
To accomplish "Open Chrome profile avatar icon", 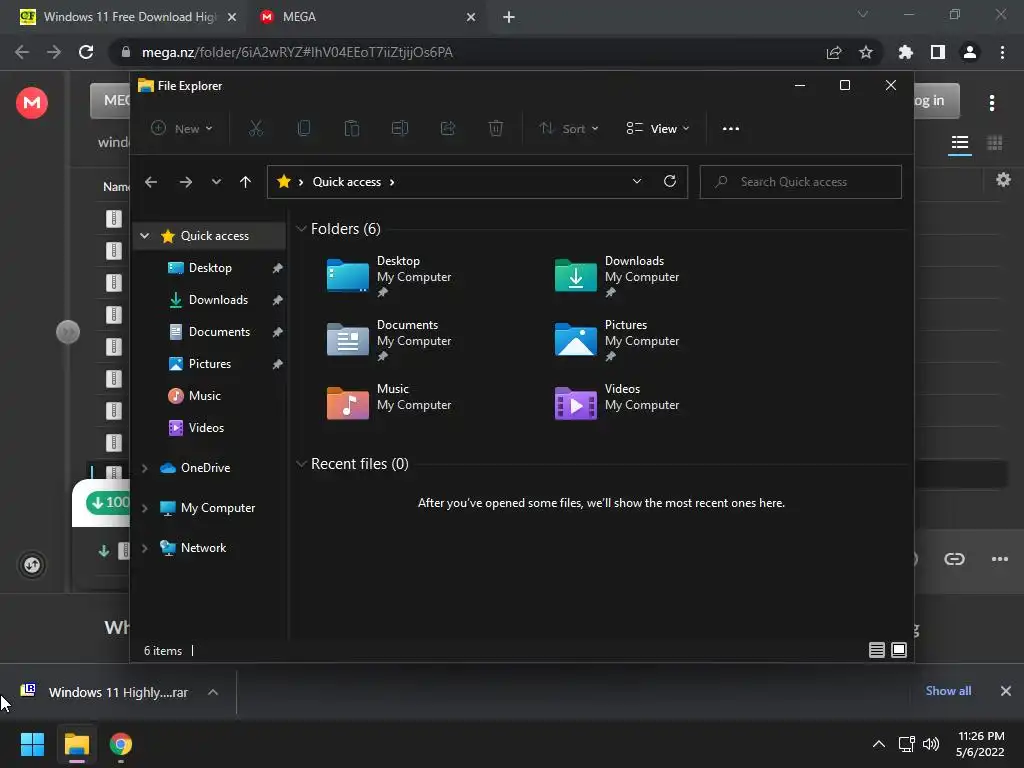I will 970,52.
